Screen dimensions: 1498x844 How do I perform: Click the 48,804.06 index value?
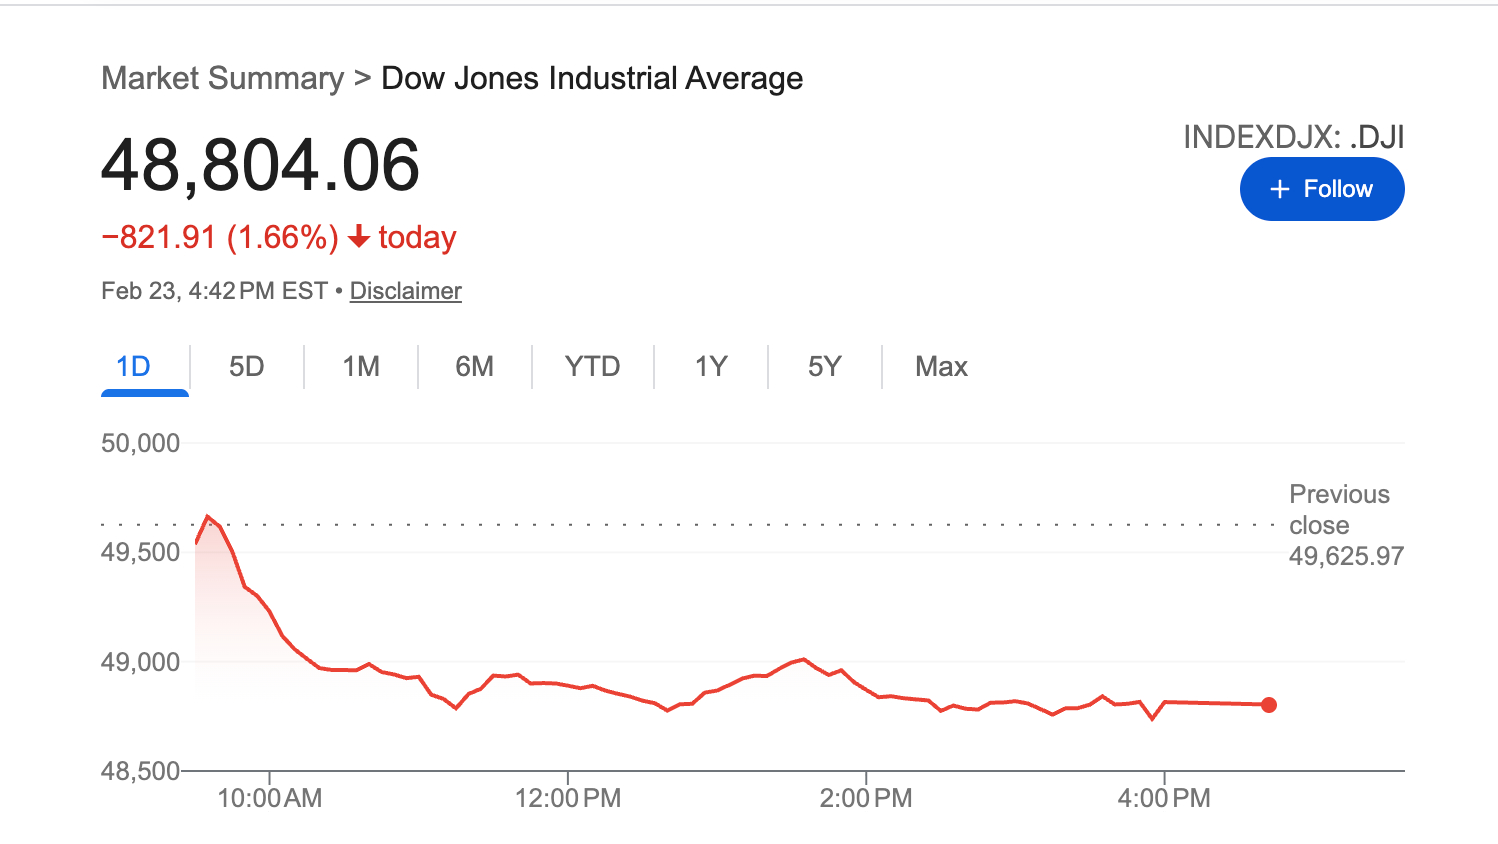[x=260, y=165]
